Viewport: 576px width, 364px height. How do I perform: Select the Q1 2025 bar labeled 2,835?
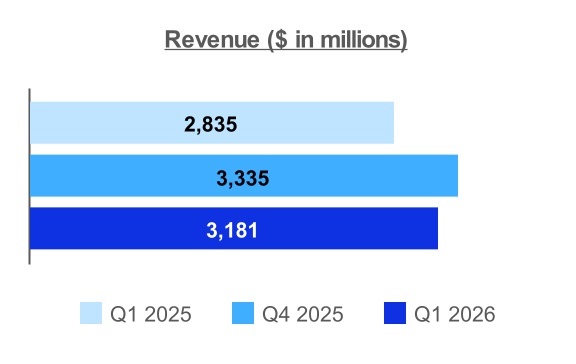click(212, 123)
